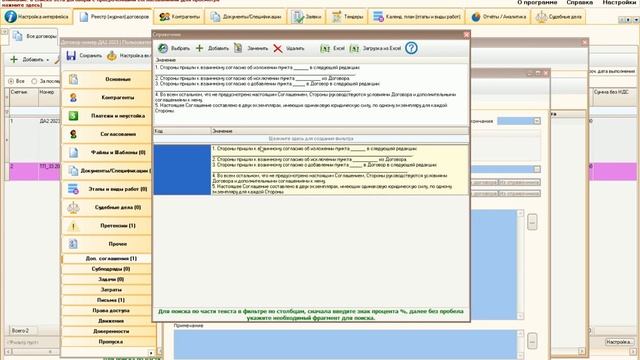Click the Календ. план calendar icon
The image size is (640, 360).
[x=378, y=17]
